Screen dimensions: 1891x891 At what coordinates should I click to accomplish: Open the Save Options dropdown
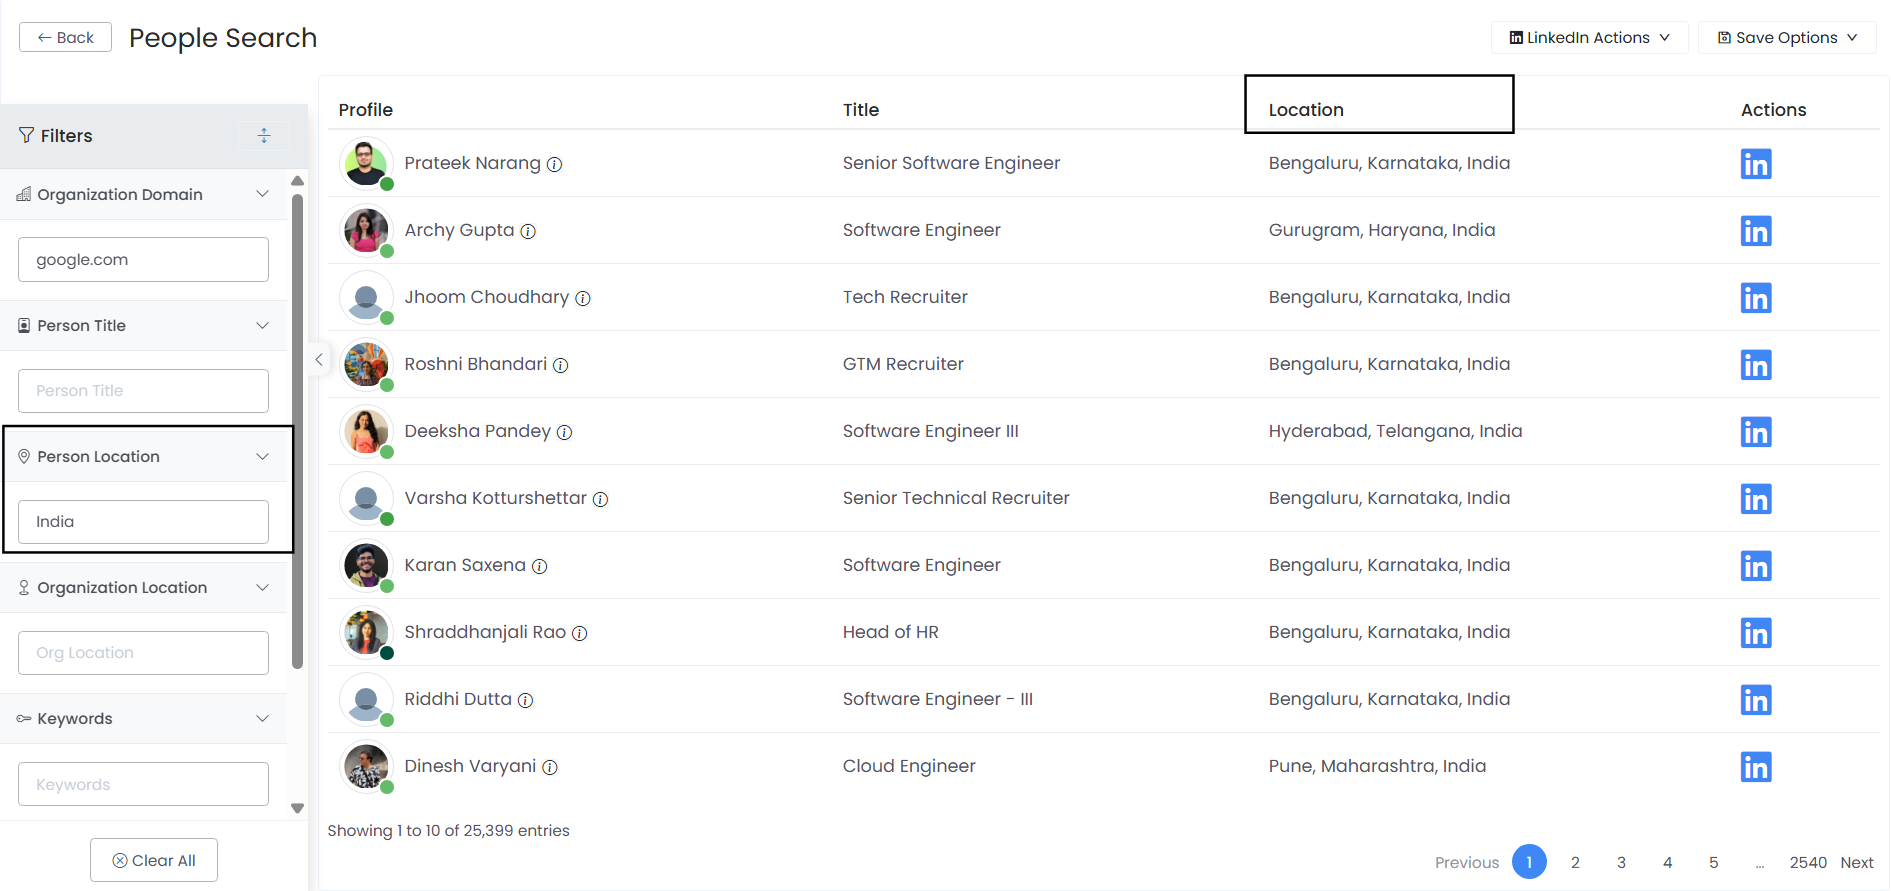pyautogui.click(x=1786, y=38)
